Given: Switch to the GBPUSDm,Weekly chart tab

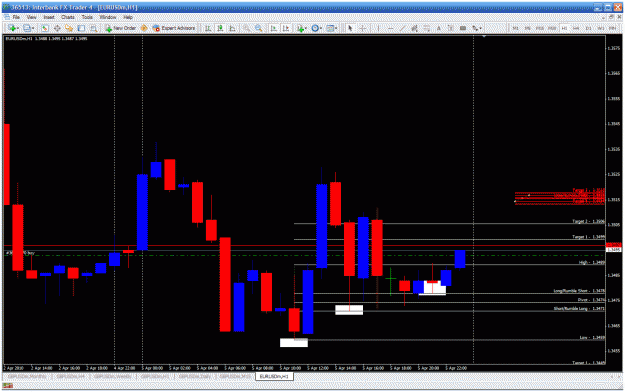Looking at the screenshot, I should (x=113, y=376).
